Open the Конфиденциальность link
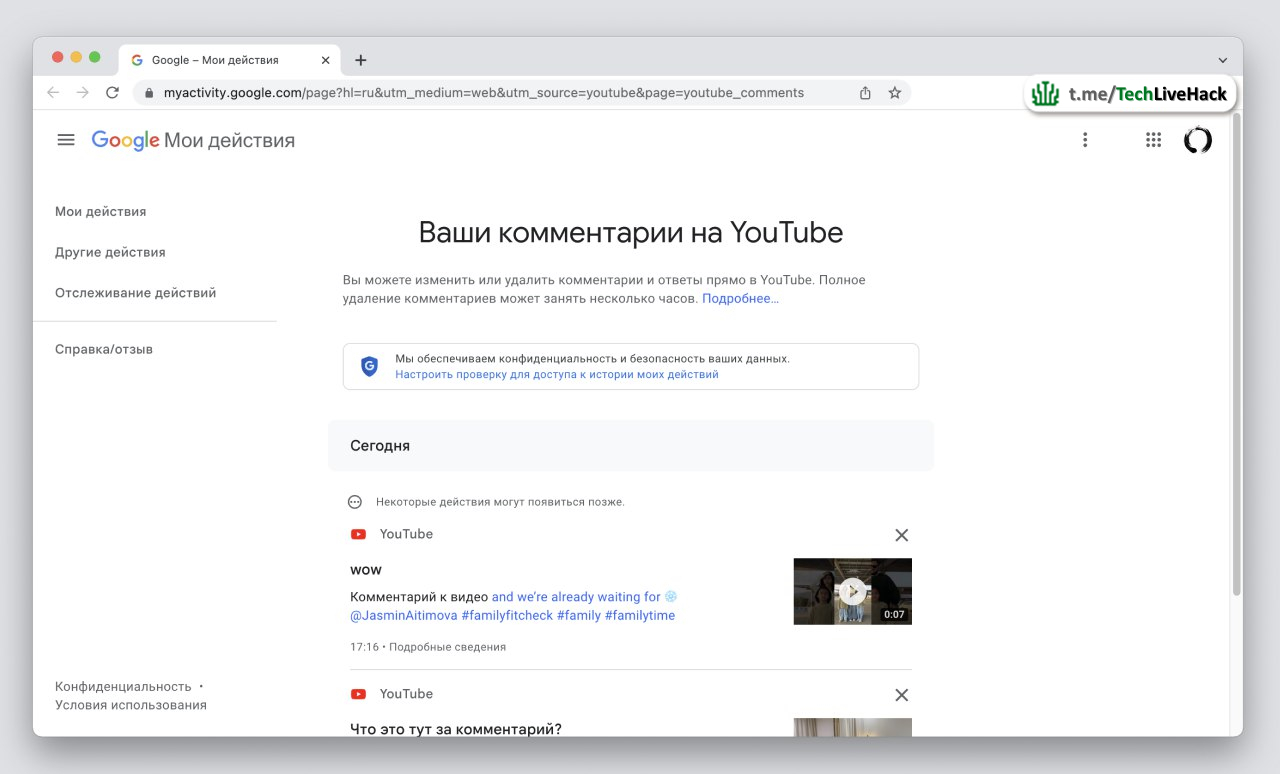Image resolution: width=1280 pixels, height=774 pixels. (x=123, y=686)
